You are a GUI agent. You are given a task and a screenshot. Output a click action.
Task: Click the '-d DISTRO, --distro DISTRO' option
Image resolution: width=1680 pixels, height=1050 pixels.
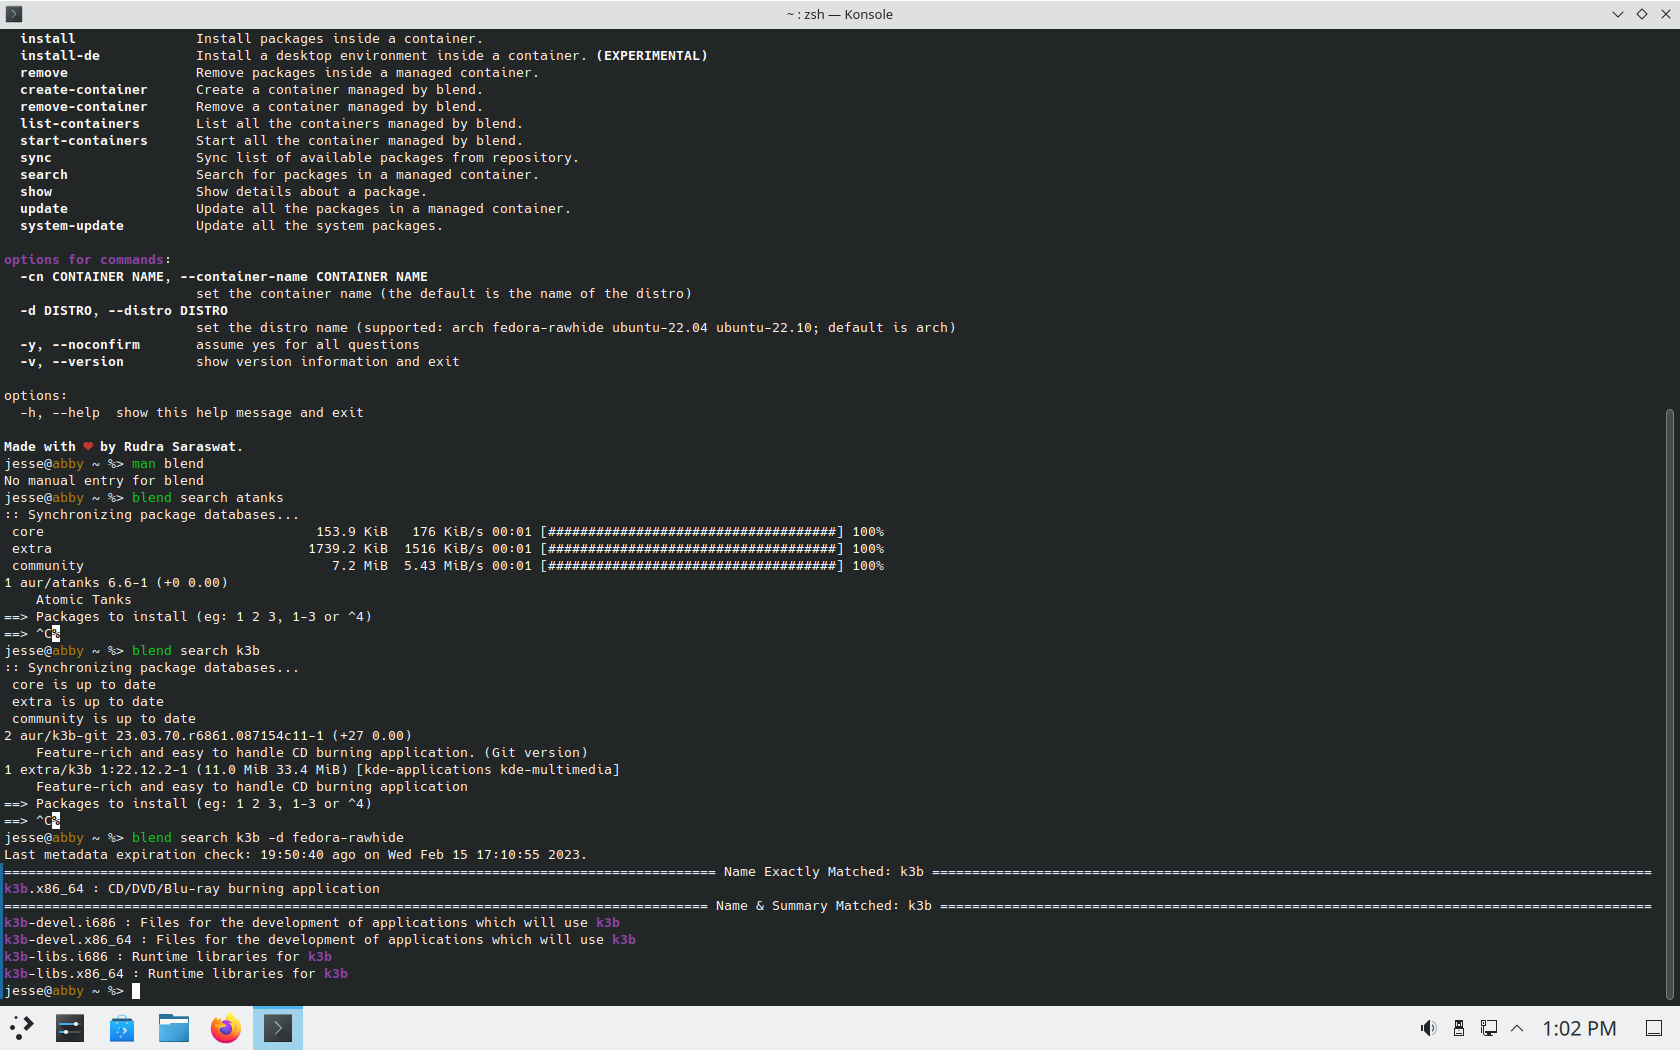pyautogui.click(x=124, y=311)
